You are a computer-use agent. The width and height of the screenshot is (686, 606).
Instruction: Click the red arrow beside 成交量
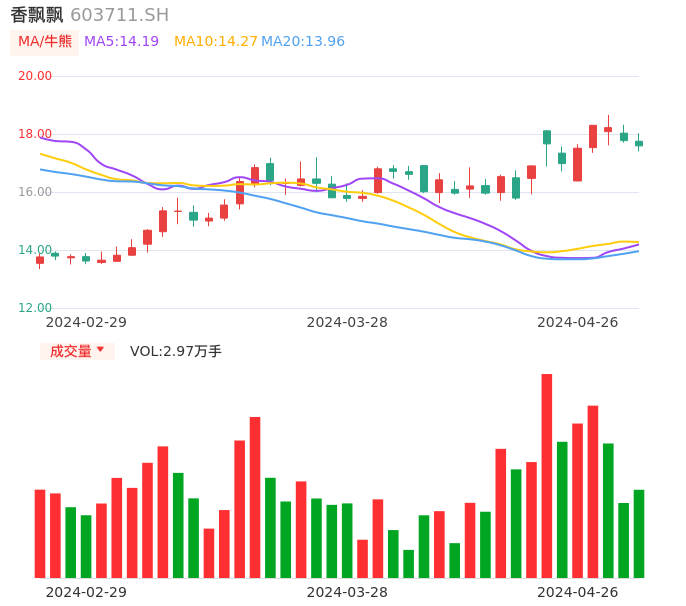click(x=100, y=350)
